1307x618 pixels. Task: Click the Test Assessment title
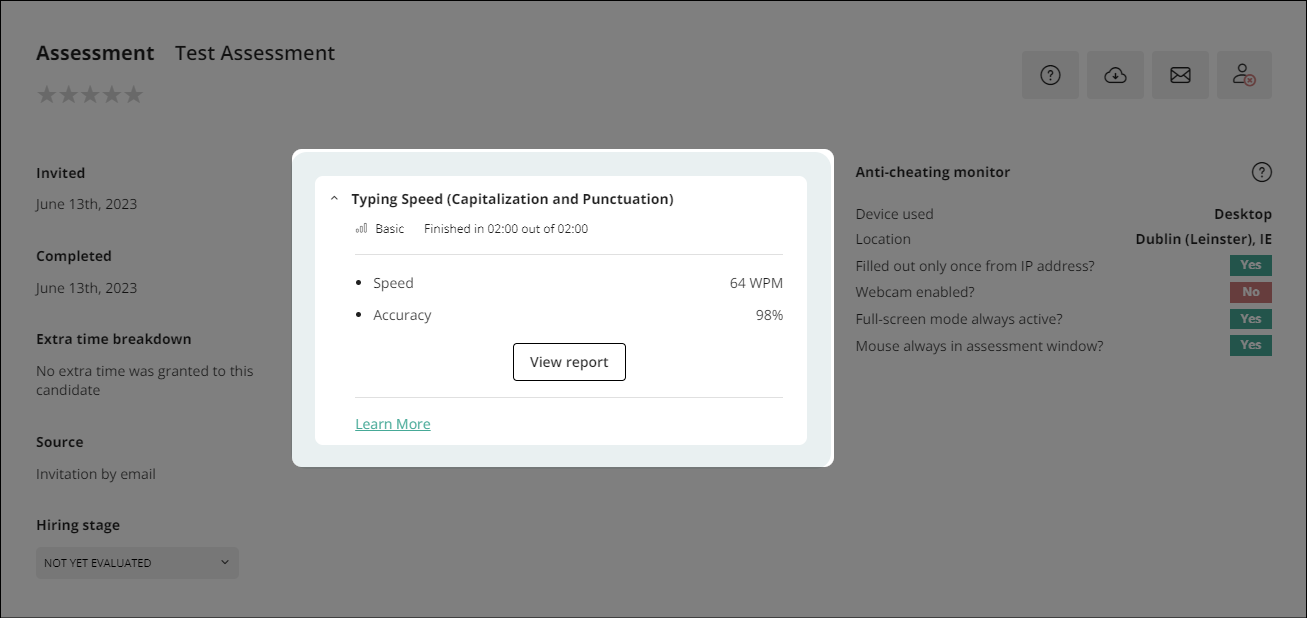point(254,52)
